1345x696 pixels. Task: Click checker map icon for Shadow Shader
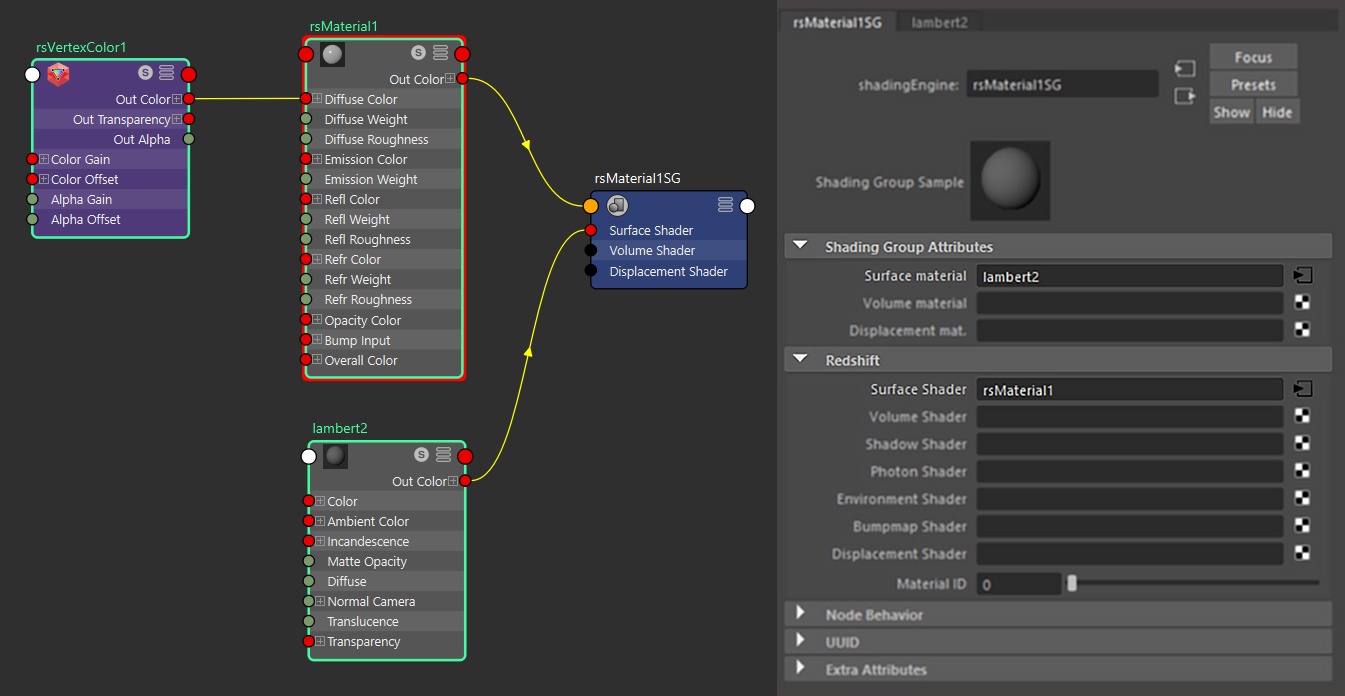pyautogui.click(x=1302, y=444)
